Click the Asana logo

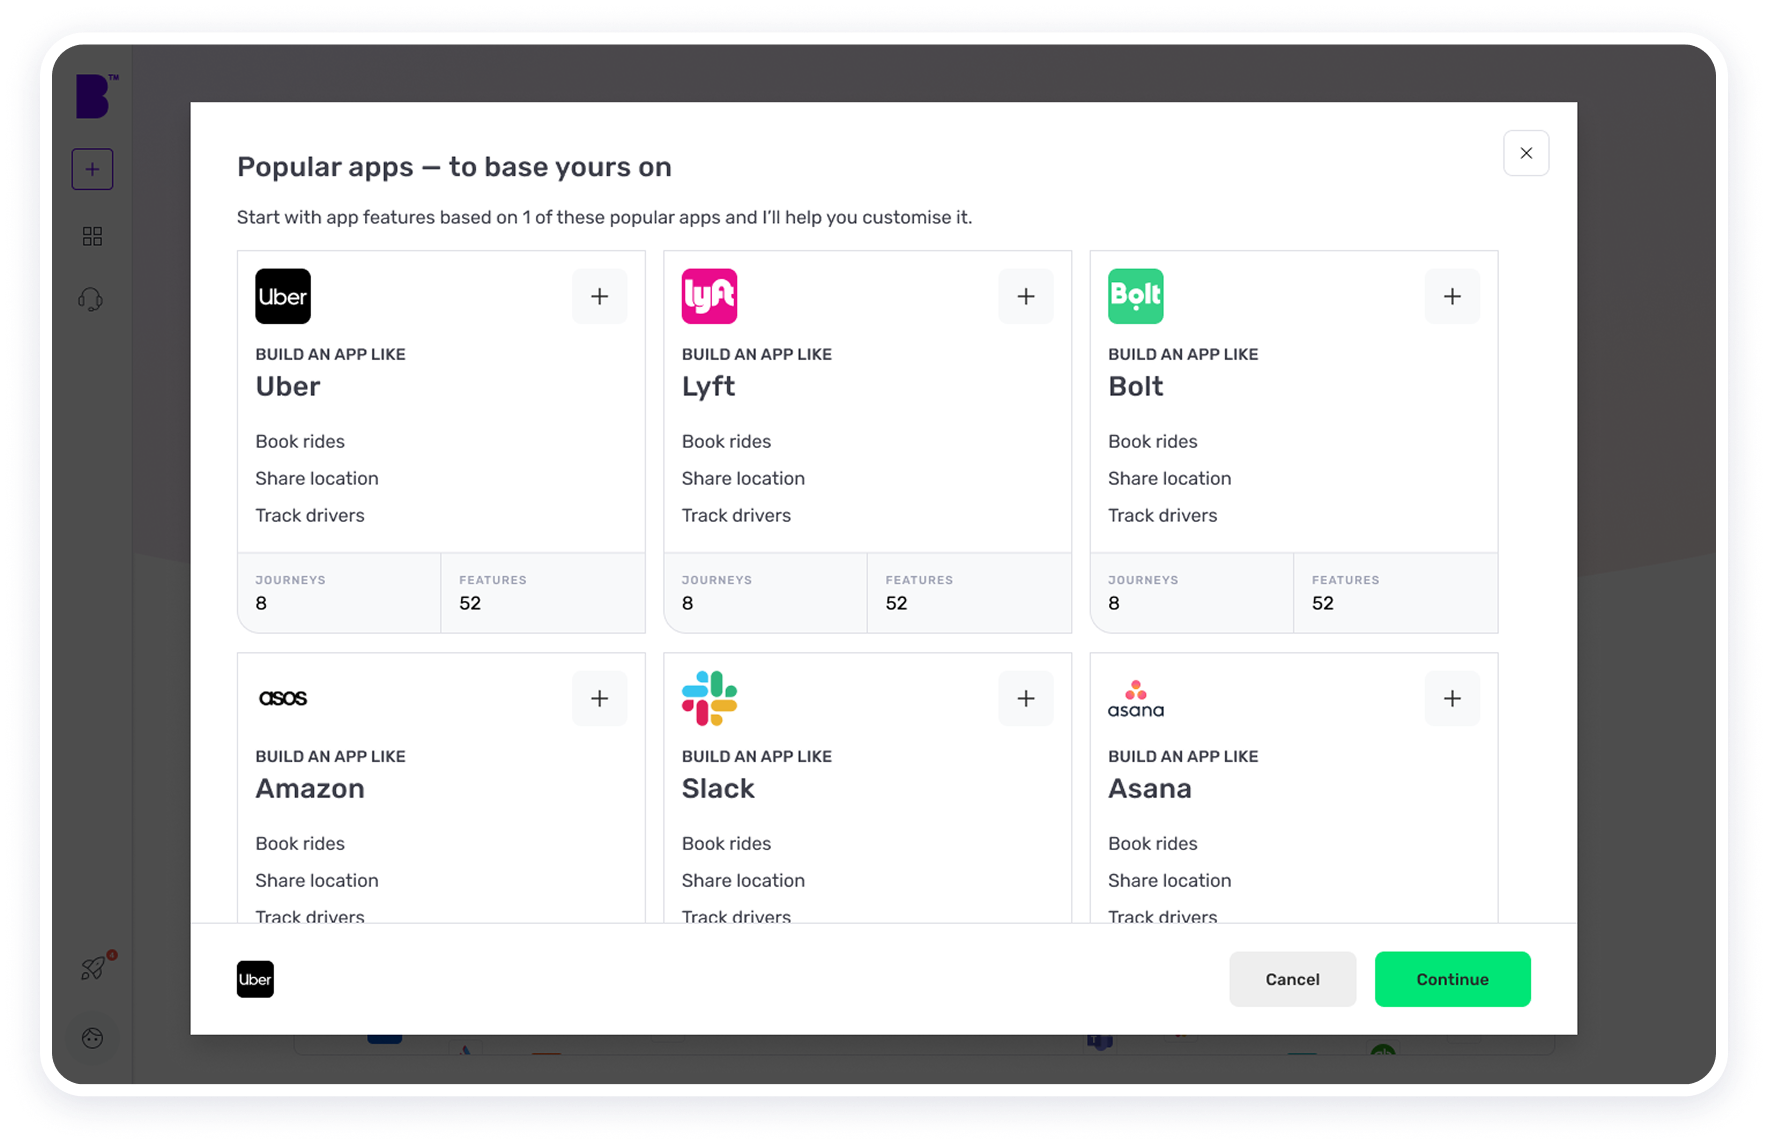click(1136, 699)
